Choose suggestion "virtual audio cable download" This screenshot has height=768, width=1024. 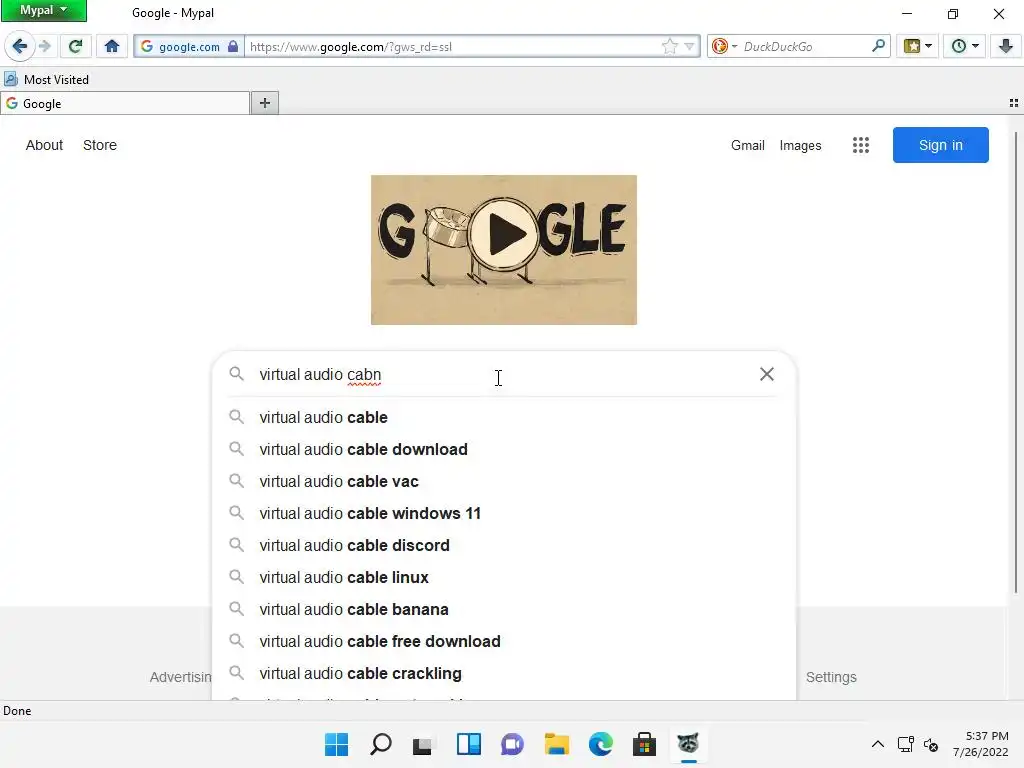[x=504, y=449]
